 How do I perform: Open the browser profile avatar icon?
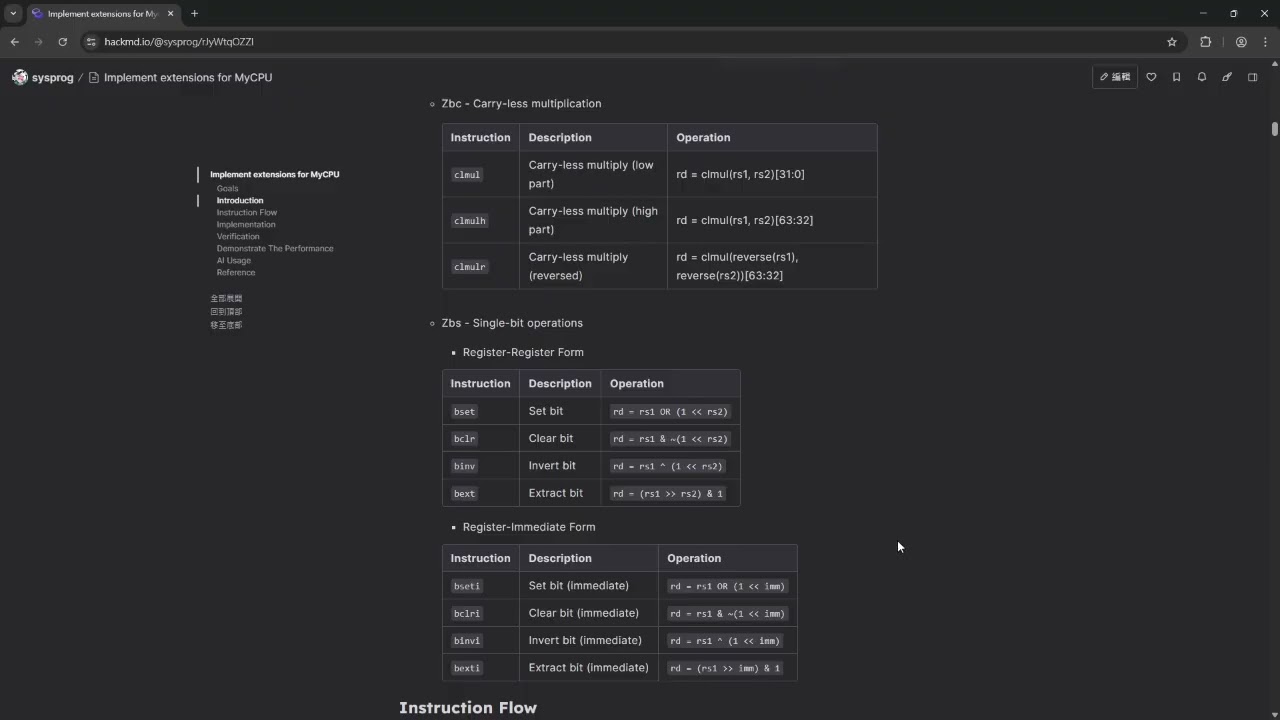[1241, 42]
